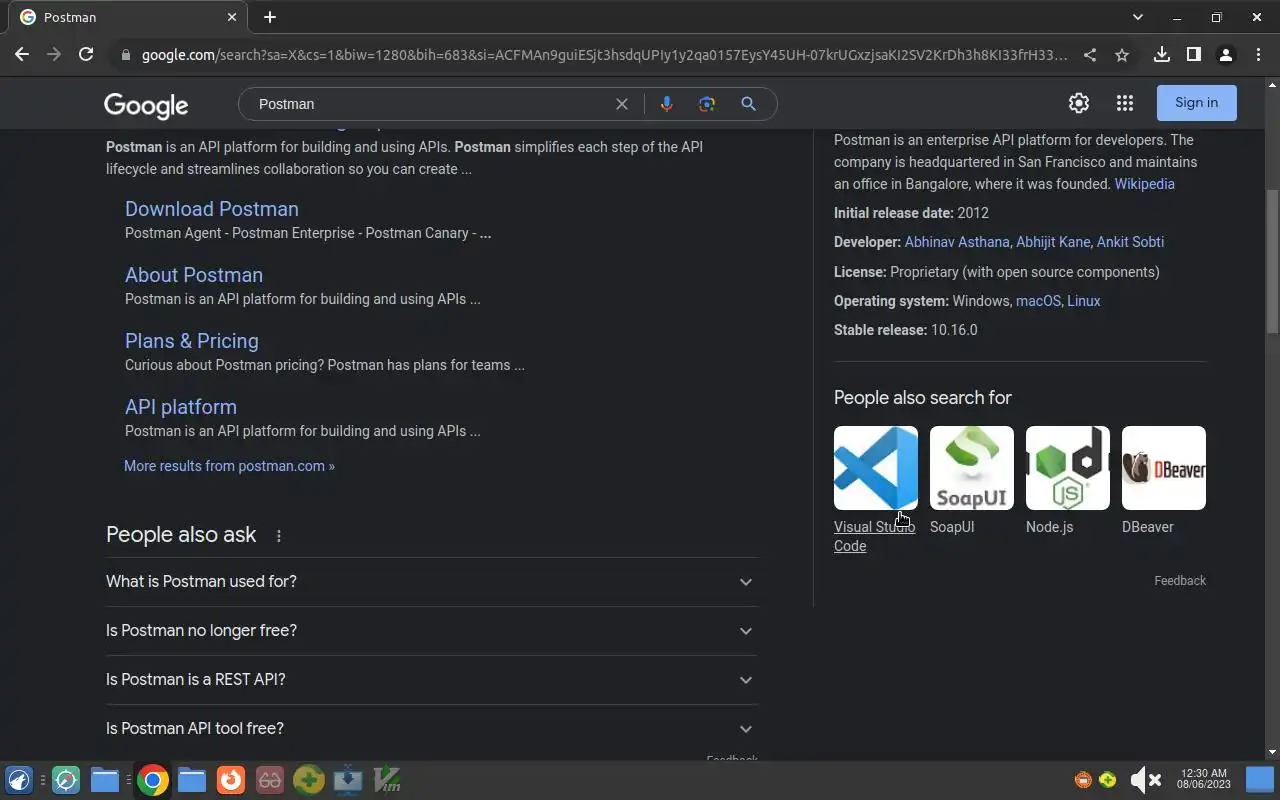Image resolution: width=1280 pixels, height=800 pixels.
Task: Share this page from the address bar
Action: tap(1090, 55)
